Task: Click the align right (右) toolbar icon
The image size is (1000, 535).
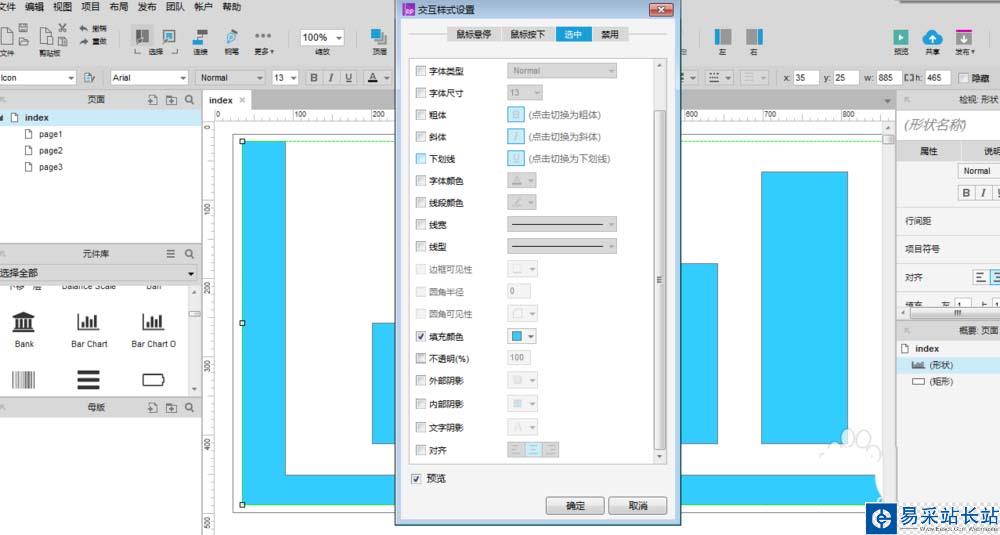Action: tap(754, 37)
